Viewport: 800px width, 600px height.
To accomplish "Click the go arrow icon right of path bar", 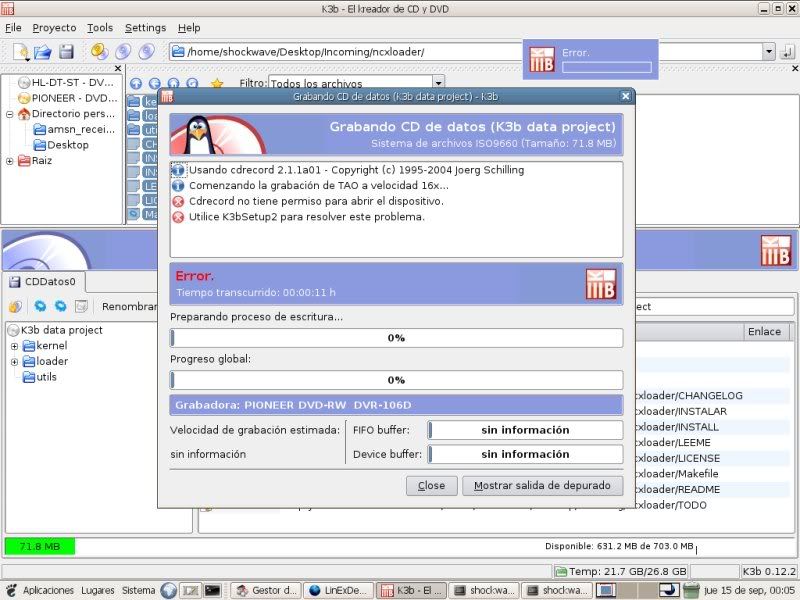I will [x=788, y=52].
